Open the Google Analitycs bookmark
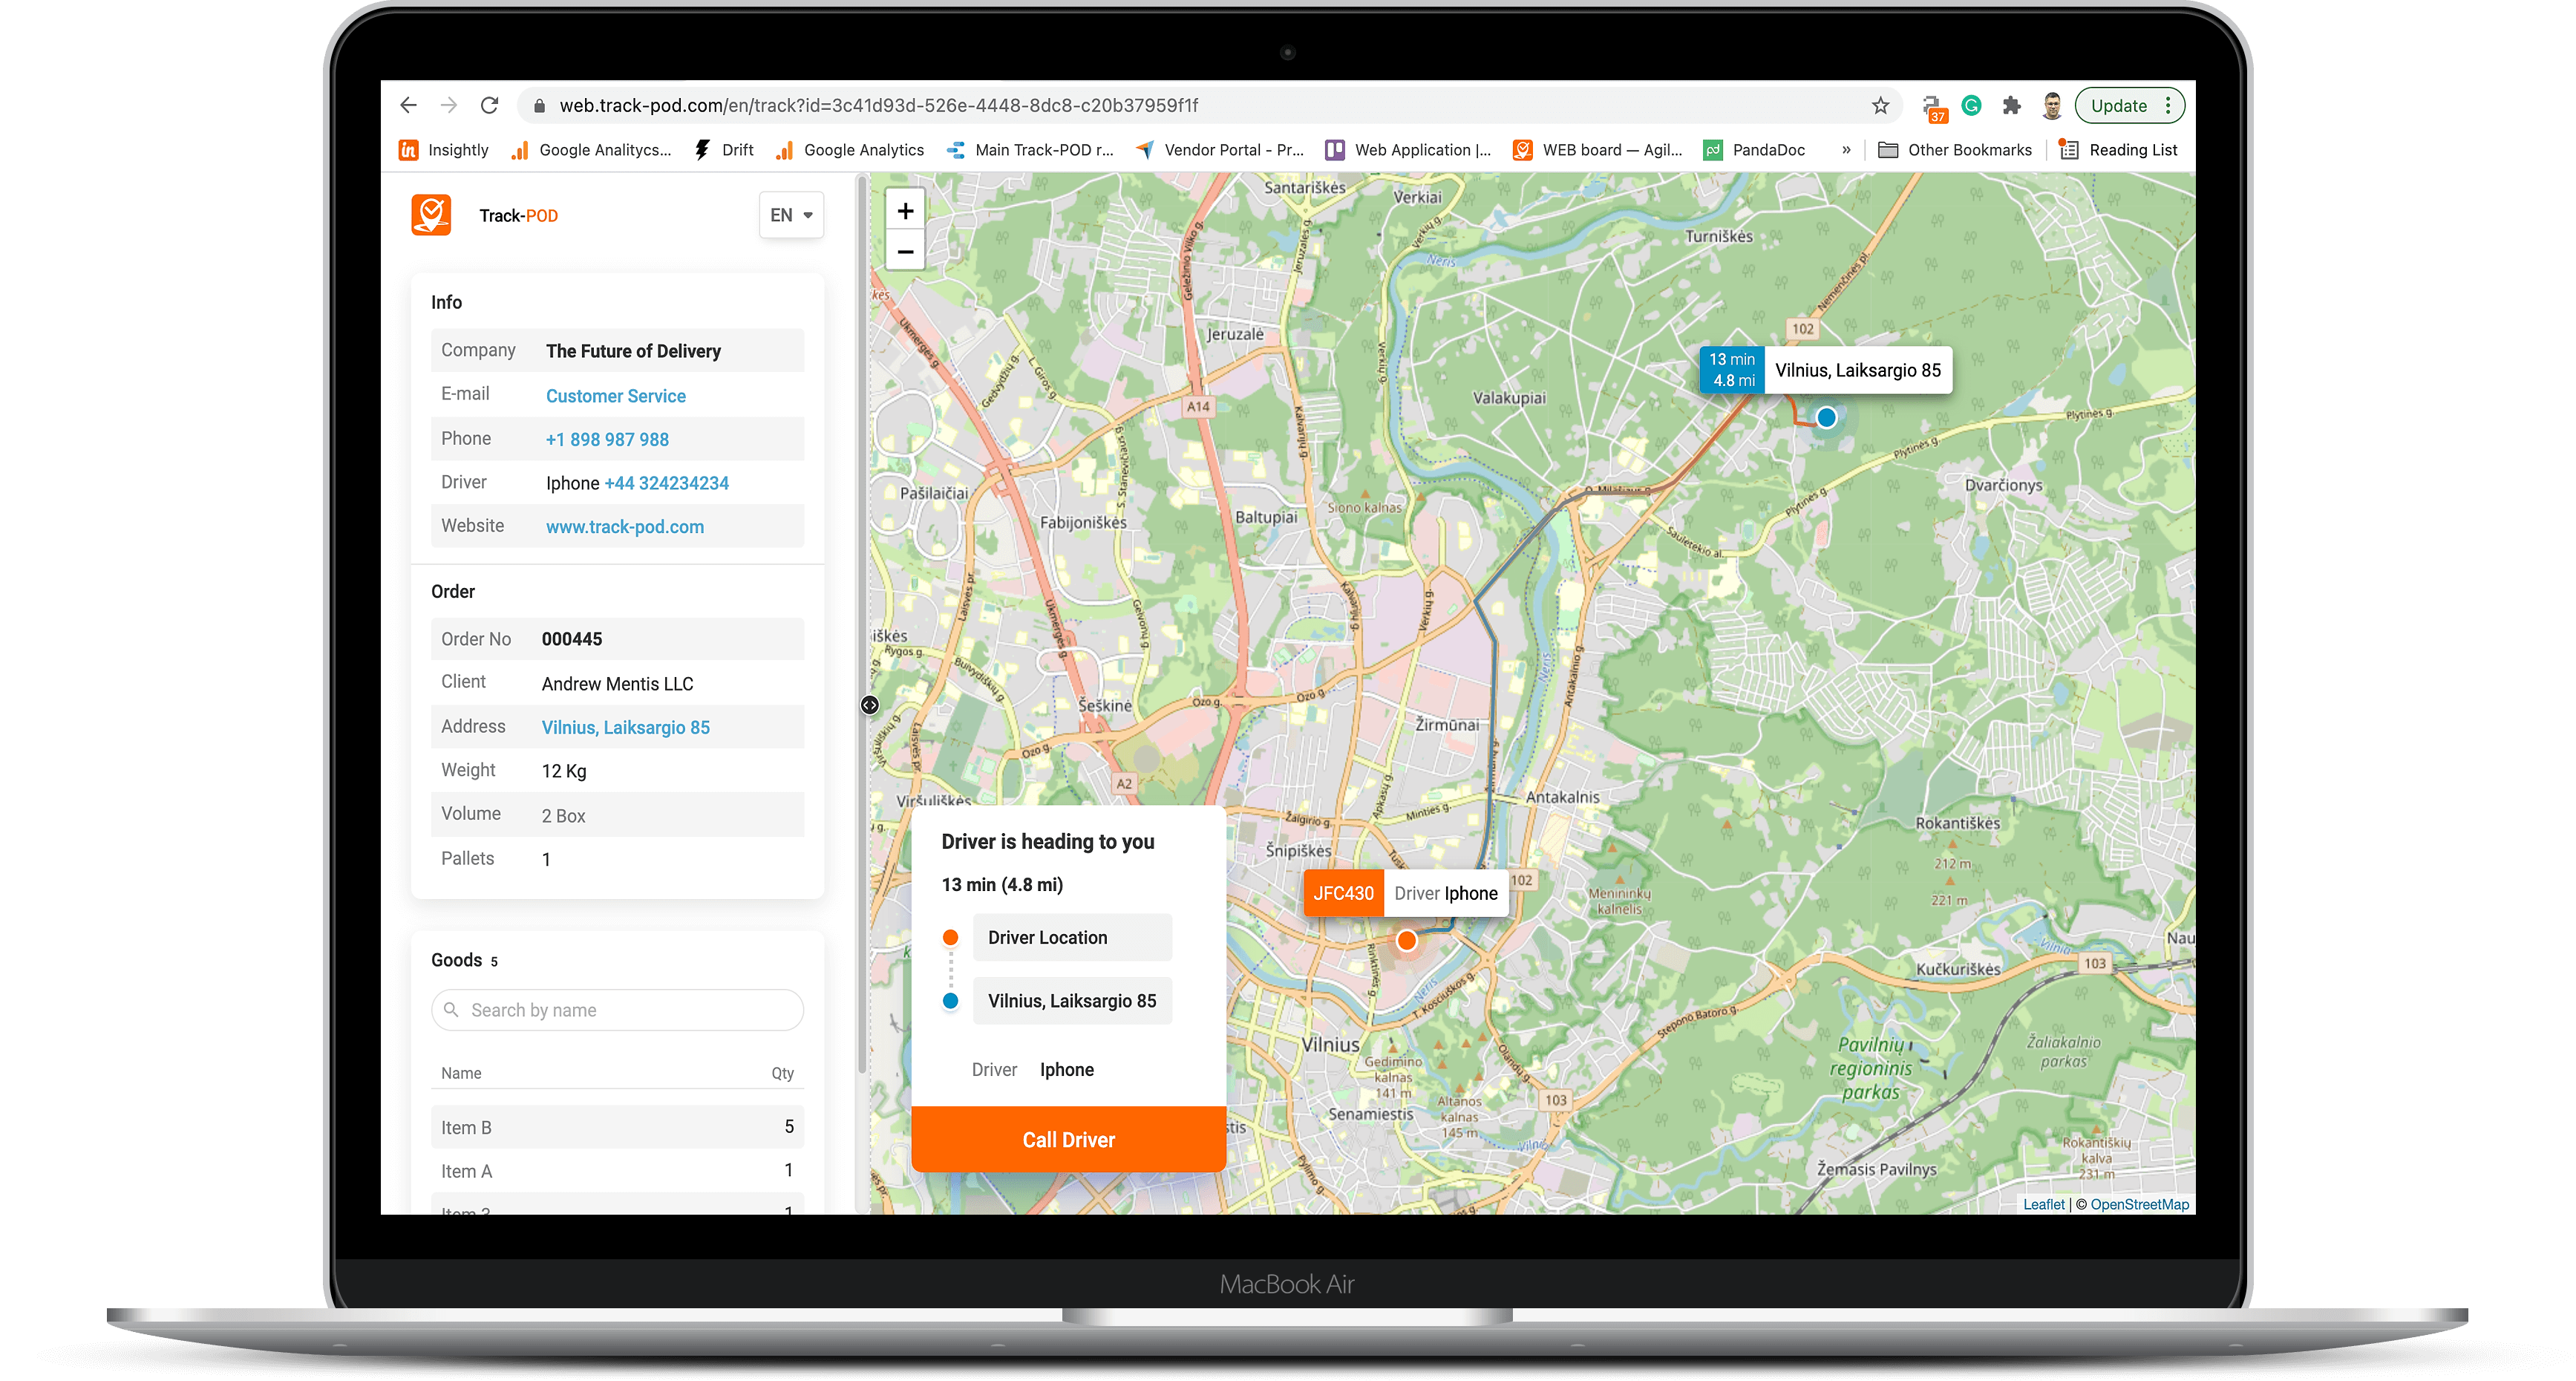 [591, 150]
